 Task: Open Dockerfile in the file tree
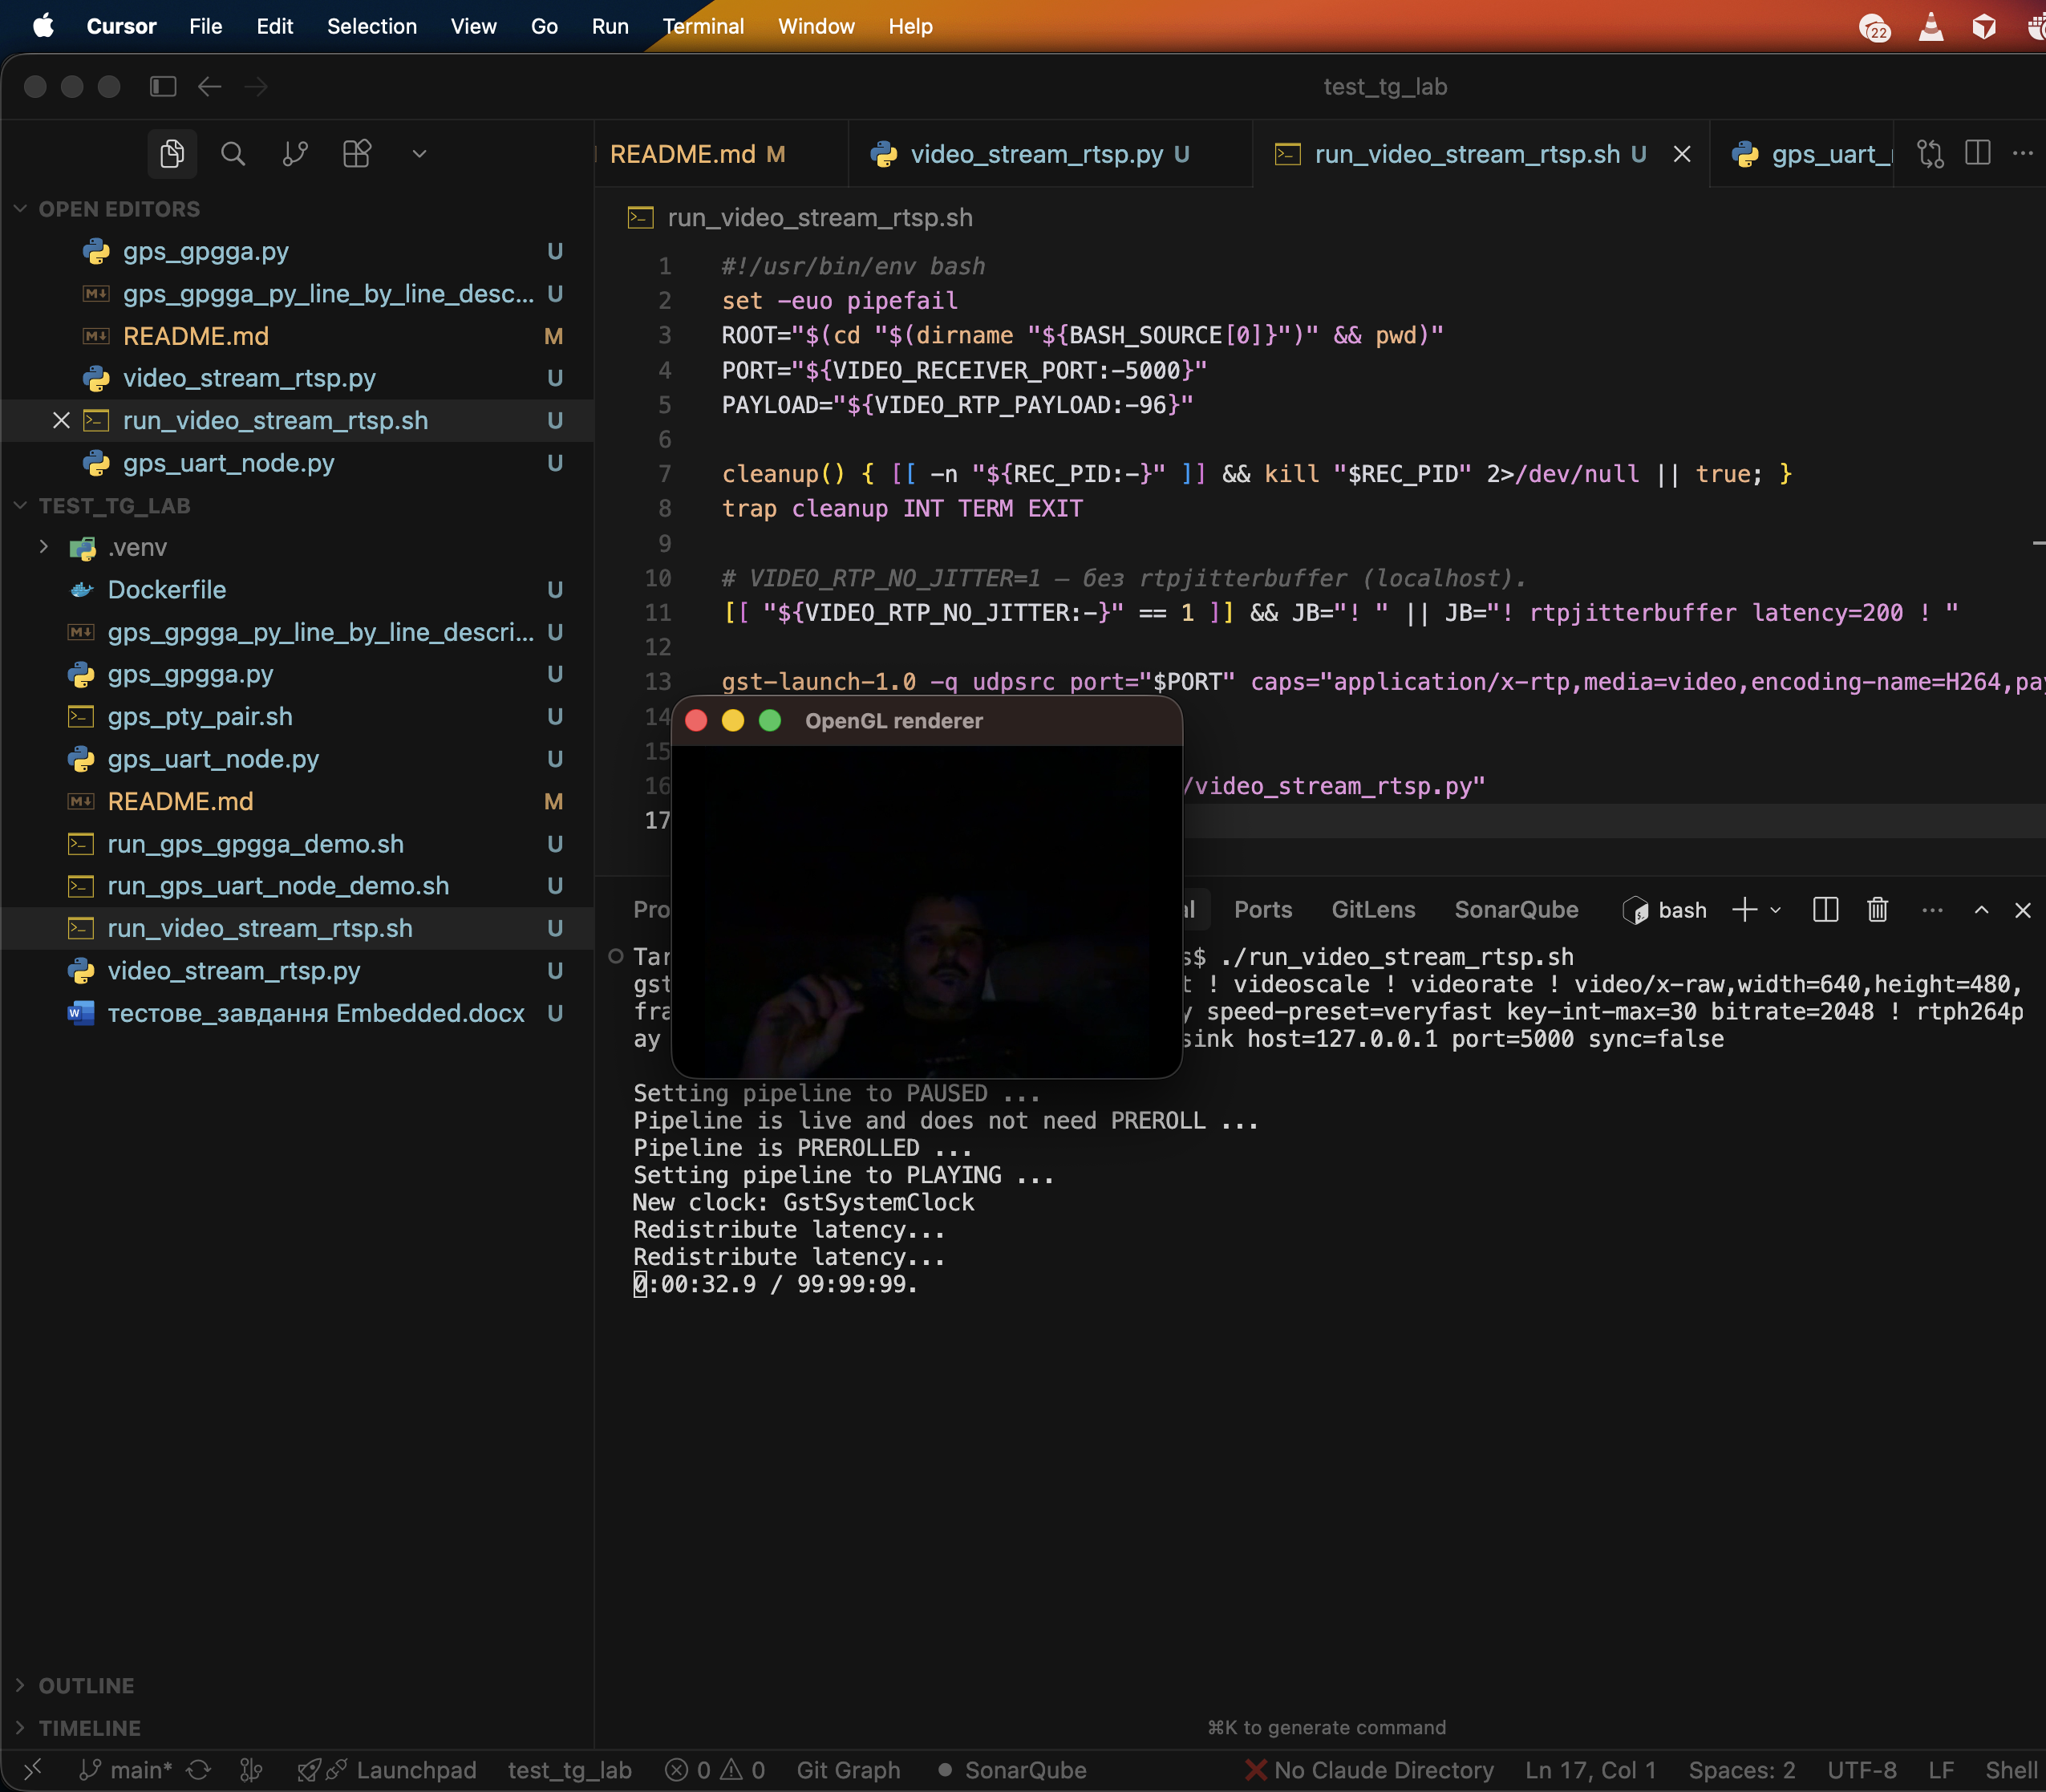click(x=297, y=590)
